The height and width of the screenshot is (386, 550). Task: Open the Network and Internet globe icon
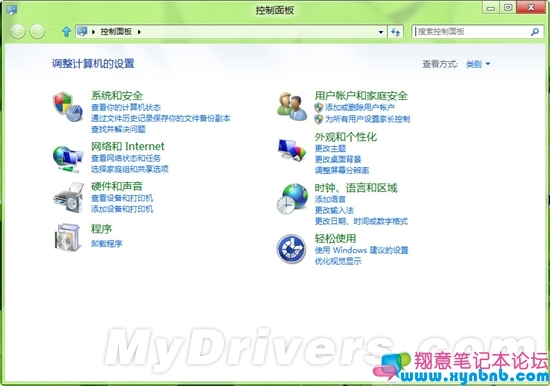(x=68, y=159)
